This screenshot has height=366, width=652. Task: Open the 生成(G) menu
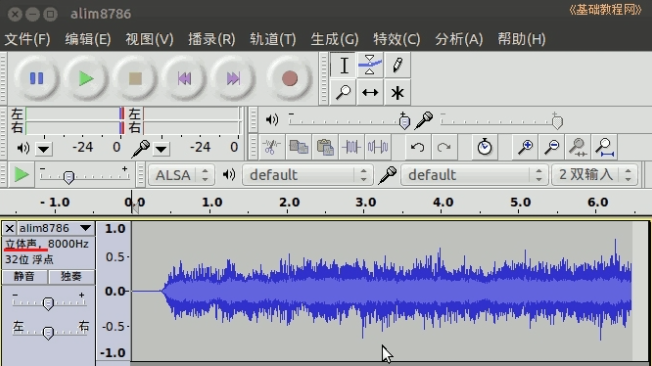pyautogui.click(x=334, y=39)
